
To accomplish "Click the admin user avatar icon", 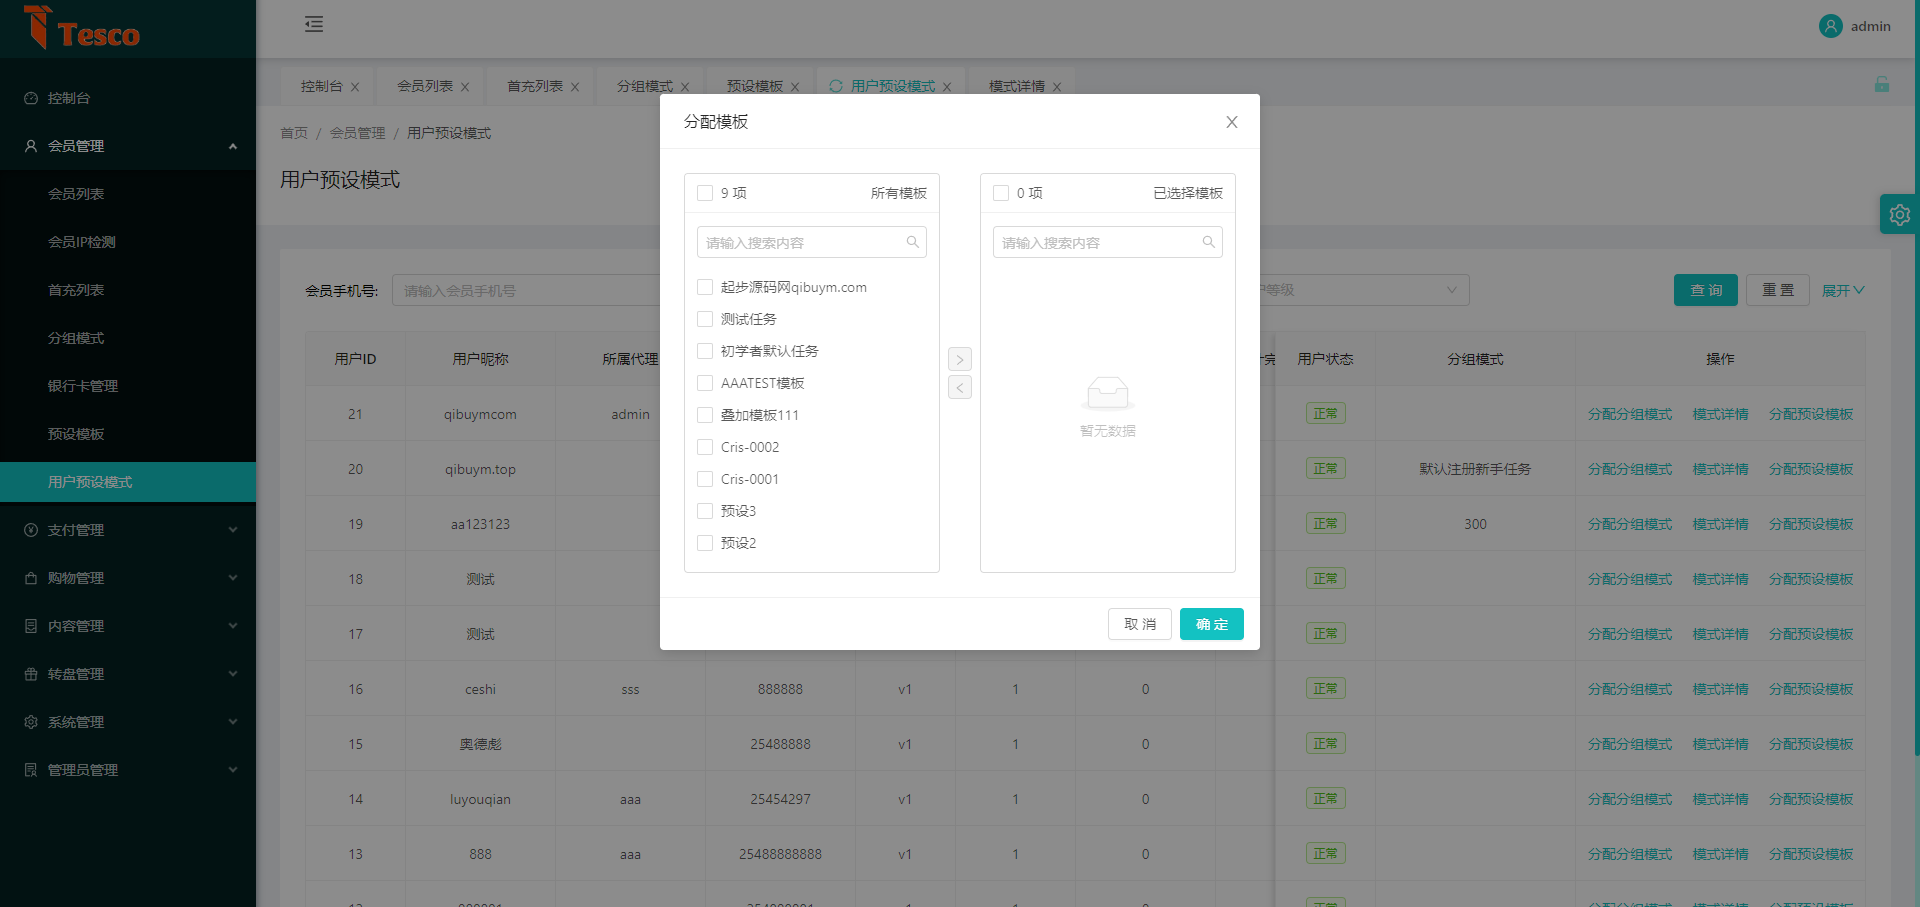I will pyautogui.click(x=1830, y=26).
